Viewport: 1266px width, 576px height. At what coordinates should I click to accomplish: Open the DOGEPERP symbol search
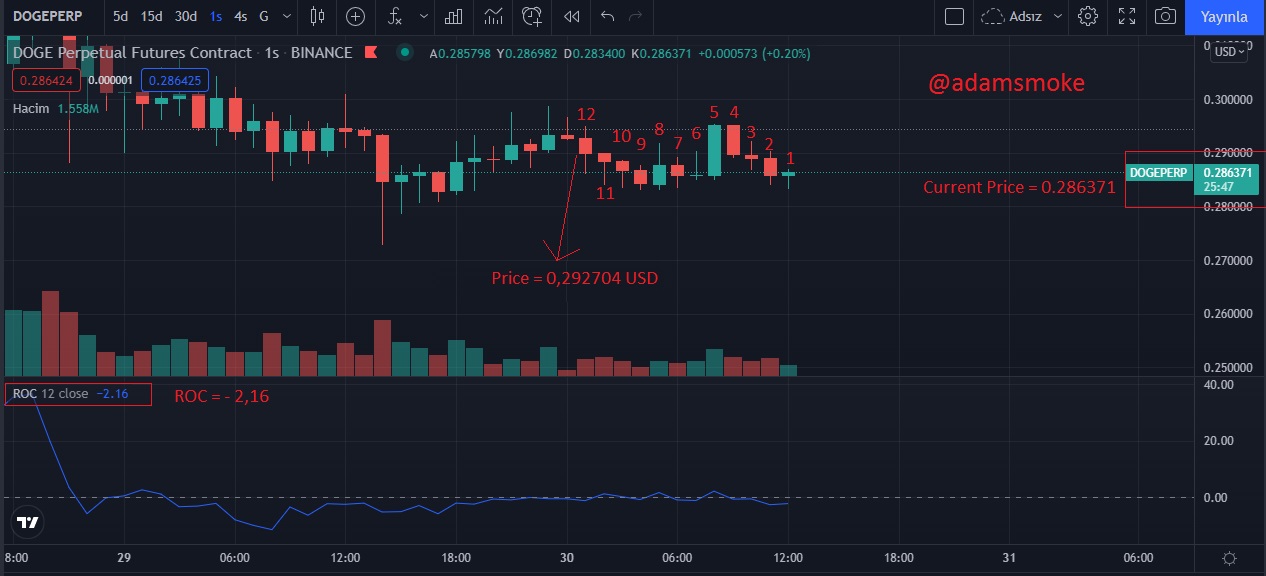(x=49, y=16)
